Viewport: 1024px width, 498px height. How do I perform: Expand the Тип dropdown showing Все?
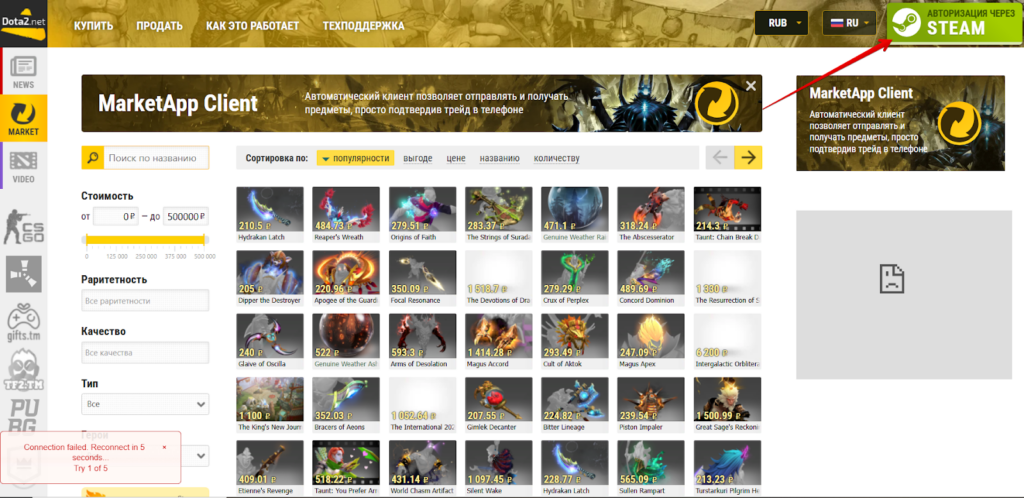coord(145,404)
